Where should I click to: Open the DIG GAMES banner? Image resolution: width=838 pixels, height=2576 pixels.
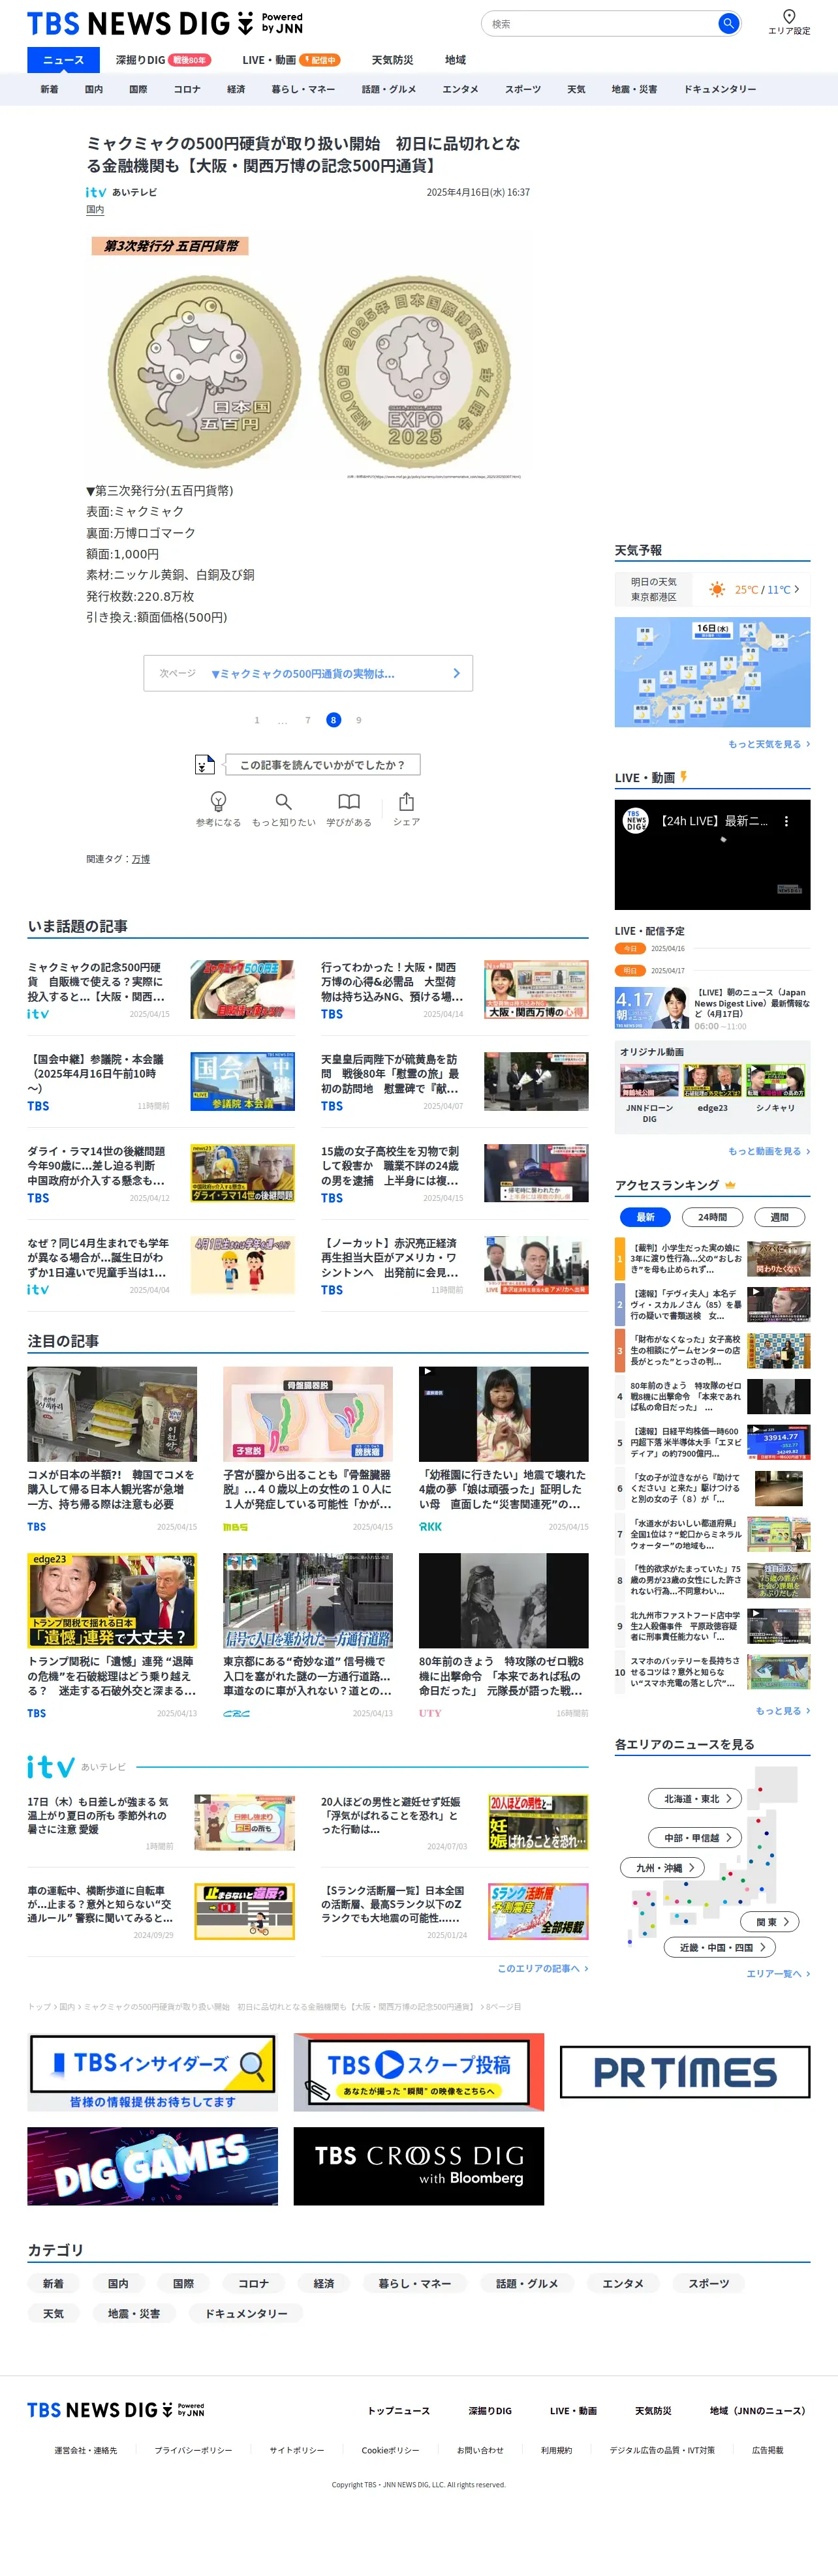152,2166
